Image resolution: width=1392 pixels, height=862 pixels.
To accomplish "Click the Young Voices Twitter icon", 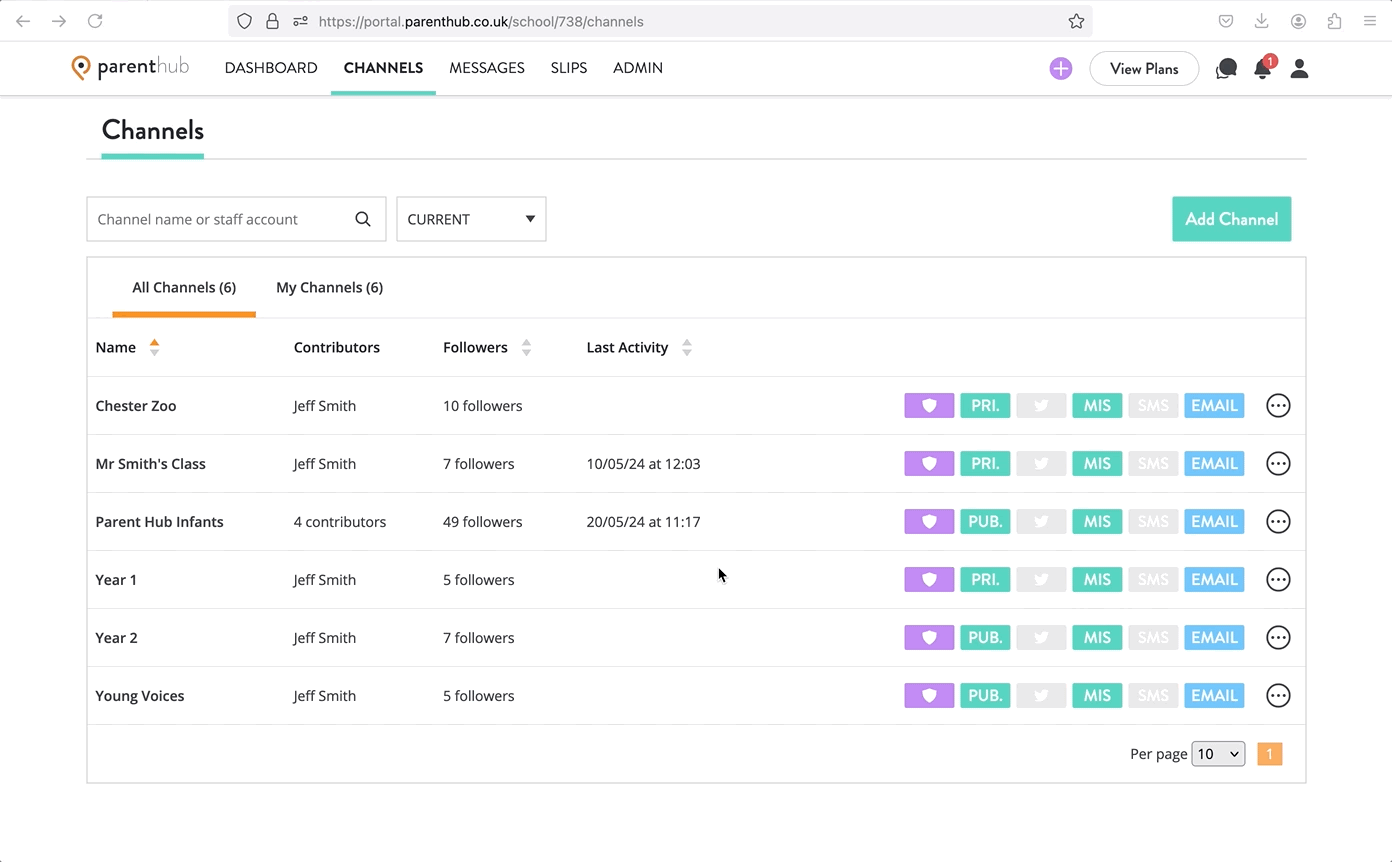I will [x=1041, y=696].
